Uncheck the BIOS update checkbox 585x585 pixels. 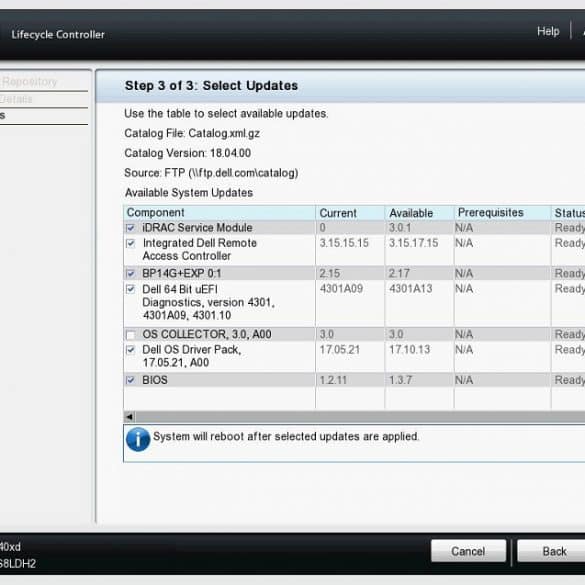point(131,380)
